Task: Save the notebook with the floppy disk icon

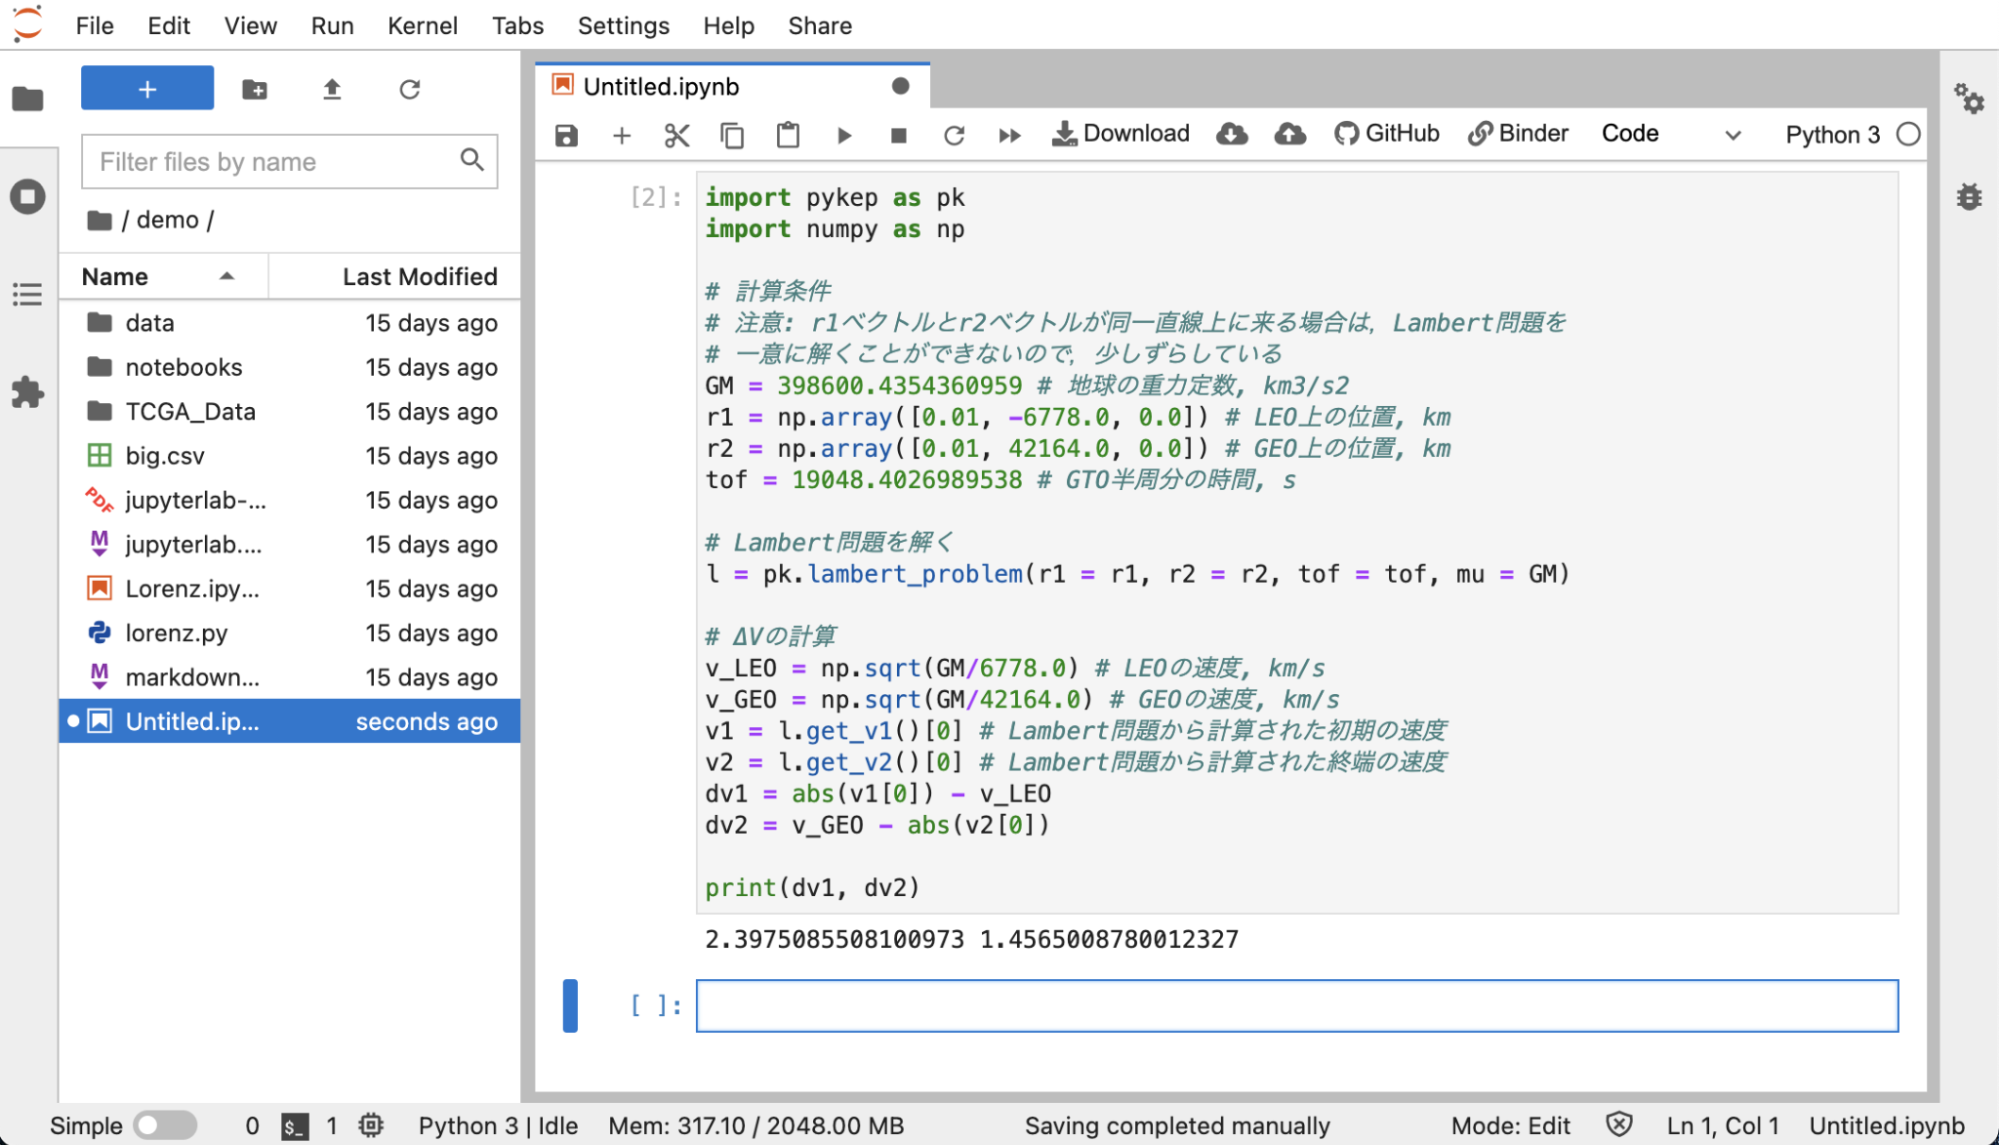Action: coord(567,135)
